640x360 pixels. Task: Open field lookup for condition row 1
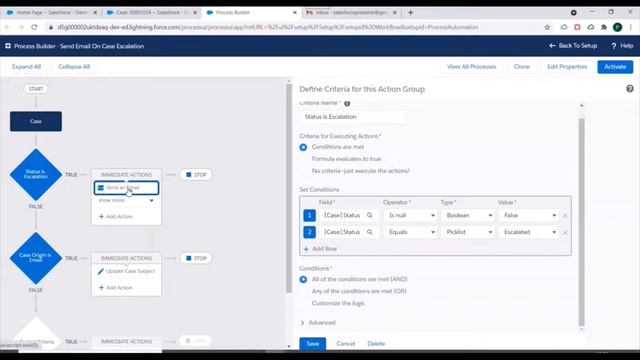point(369,215)
